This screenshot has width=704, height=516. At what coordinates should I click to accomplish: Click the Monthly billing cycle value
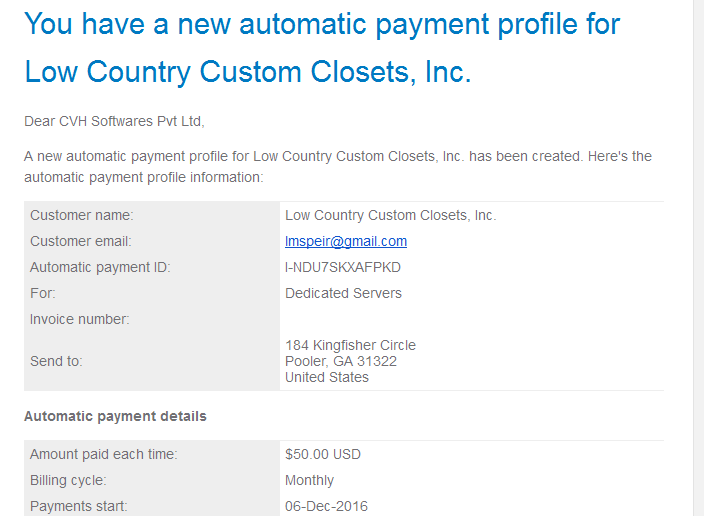point(309,481)
